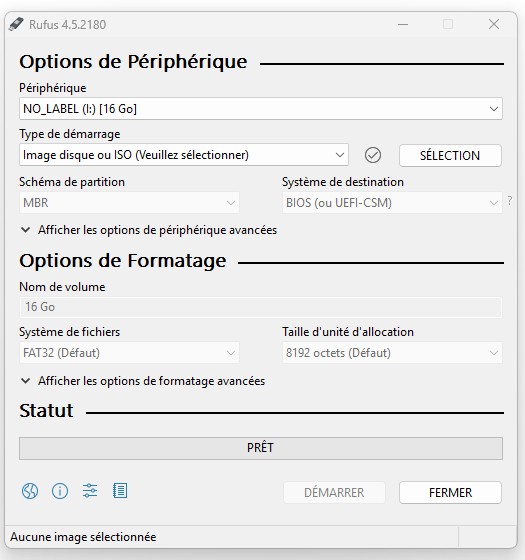Click the SÉLECTION button
This screenshot has height=560, width=525.
(450, 155)
